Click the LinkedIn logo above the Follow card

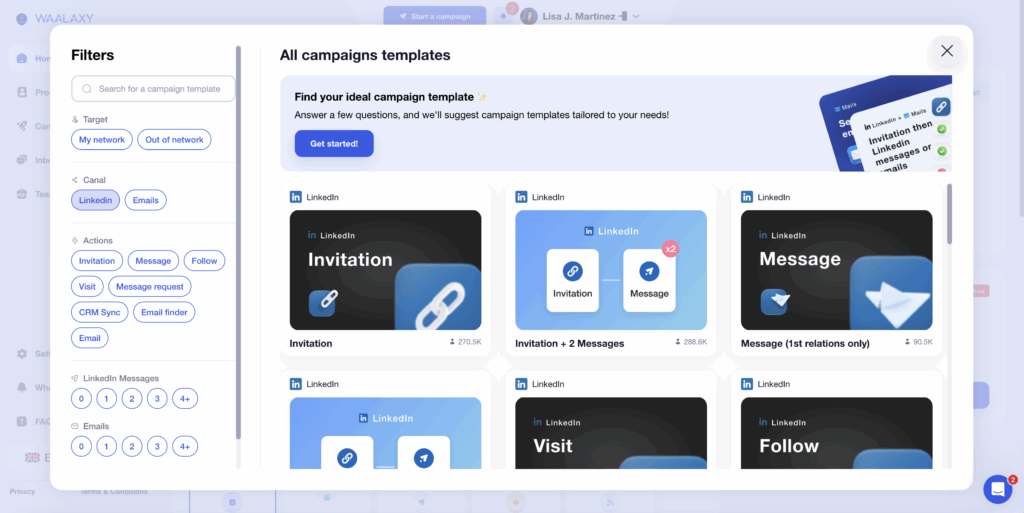(x=747, y=384)
